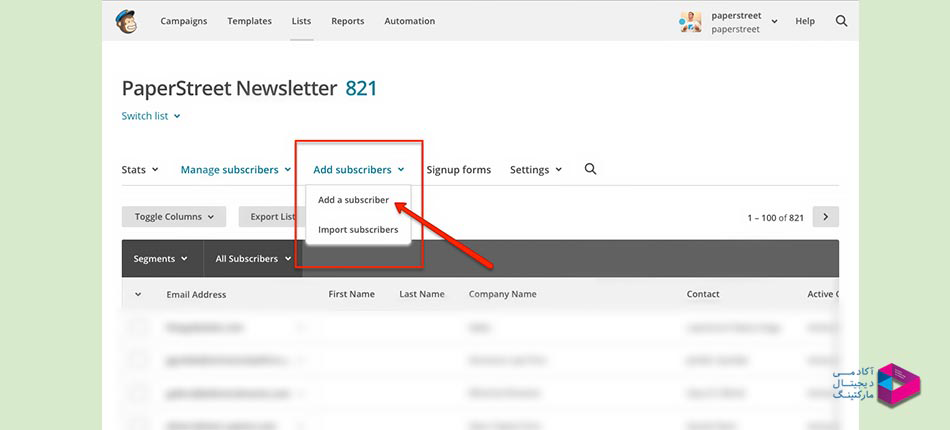950x430 pixels.
Task: Collapse the Add subscribers dropdown
Action: tap(359, 170)
